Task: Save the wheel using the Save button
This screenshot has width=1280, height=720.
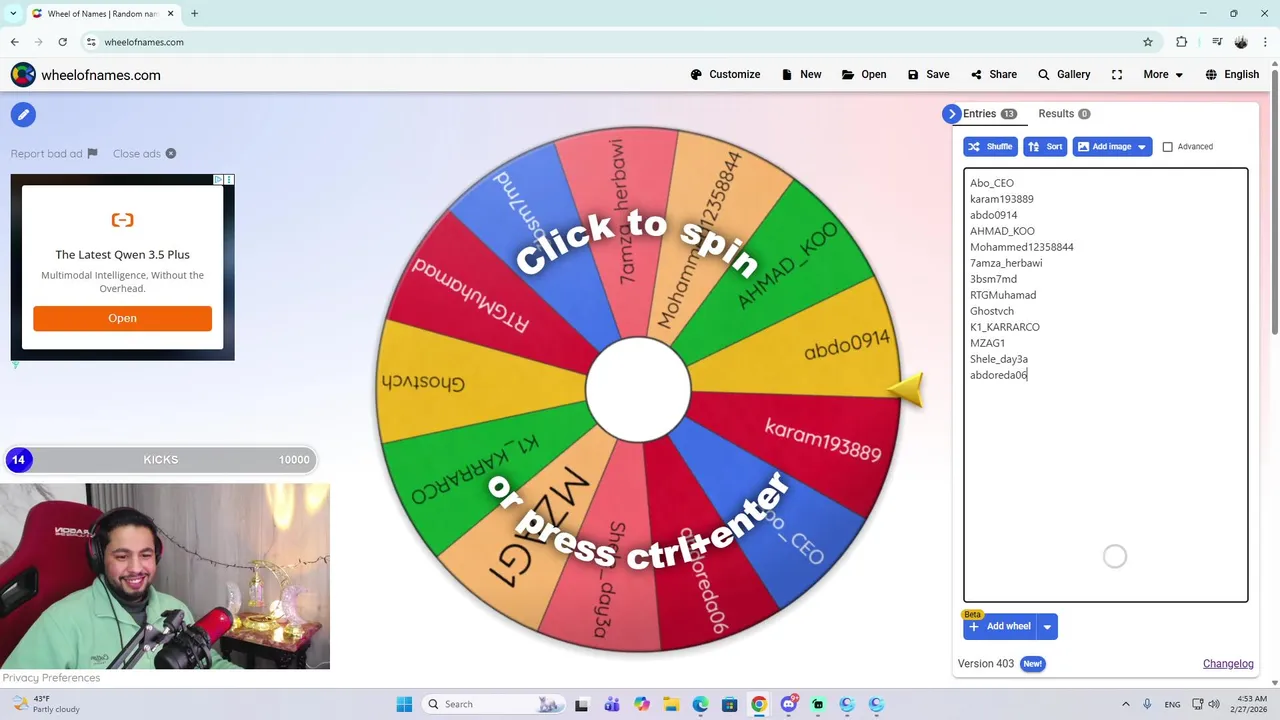Action: click(x=928, y=74)
